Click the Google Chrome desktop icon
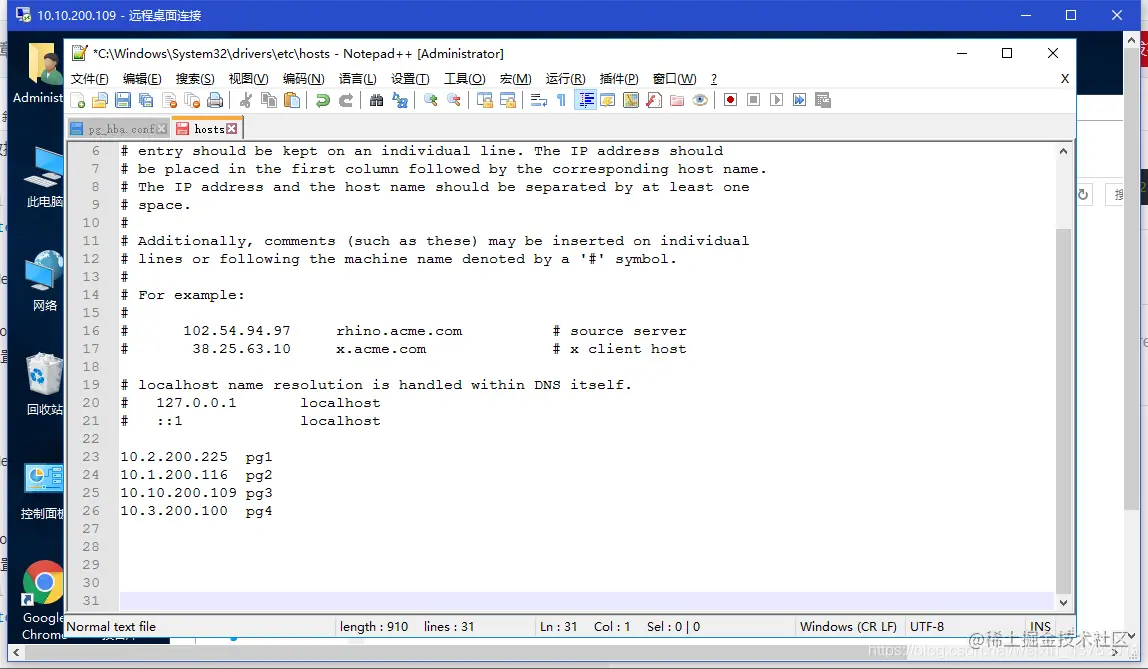The height and width of the screenshot is (669, 1148). 43,601
